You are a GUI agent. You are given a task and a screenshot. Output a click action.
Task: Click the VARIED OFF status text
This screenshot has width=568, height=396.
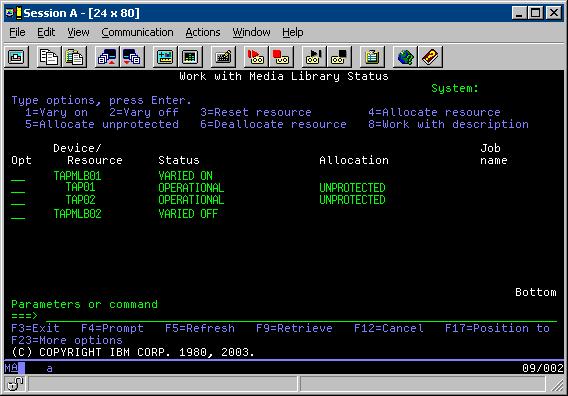click(188, 214)
